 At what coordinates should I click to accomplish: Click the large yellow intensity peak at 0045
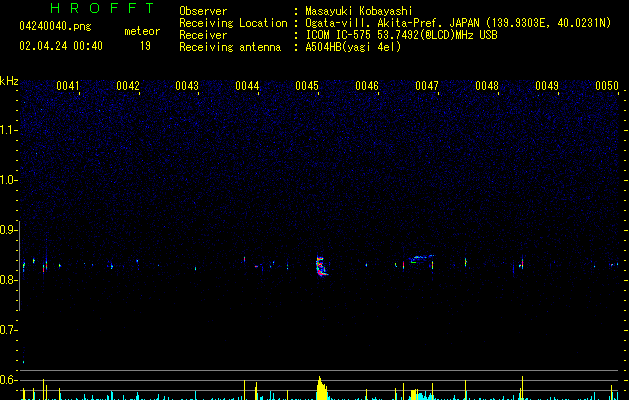tap(321, 388)
